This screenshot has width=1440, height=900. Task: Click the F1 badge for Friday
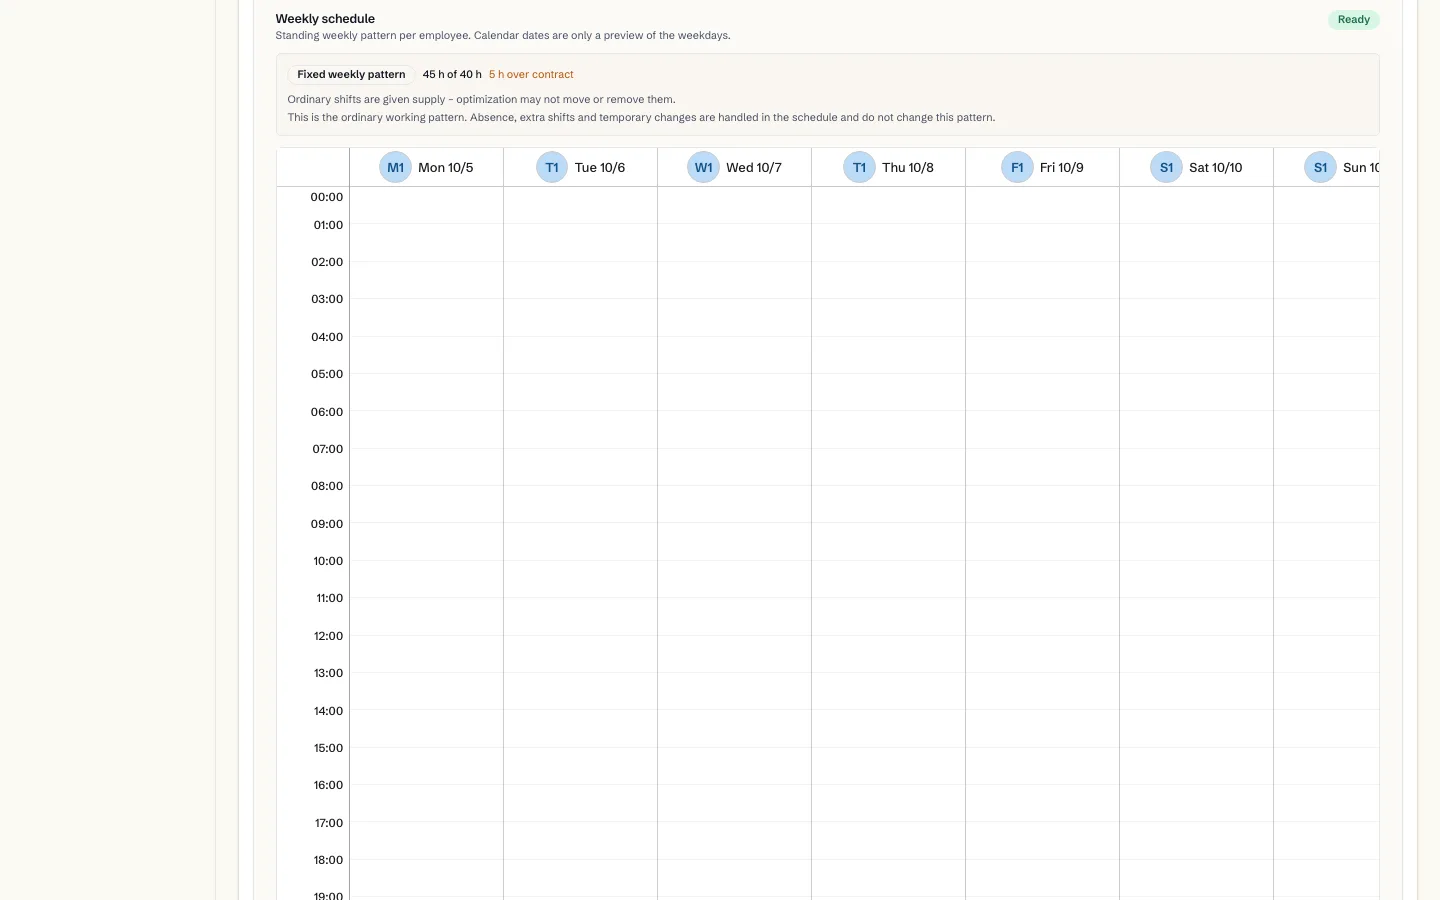(1017, 167)
